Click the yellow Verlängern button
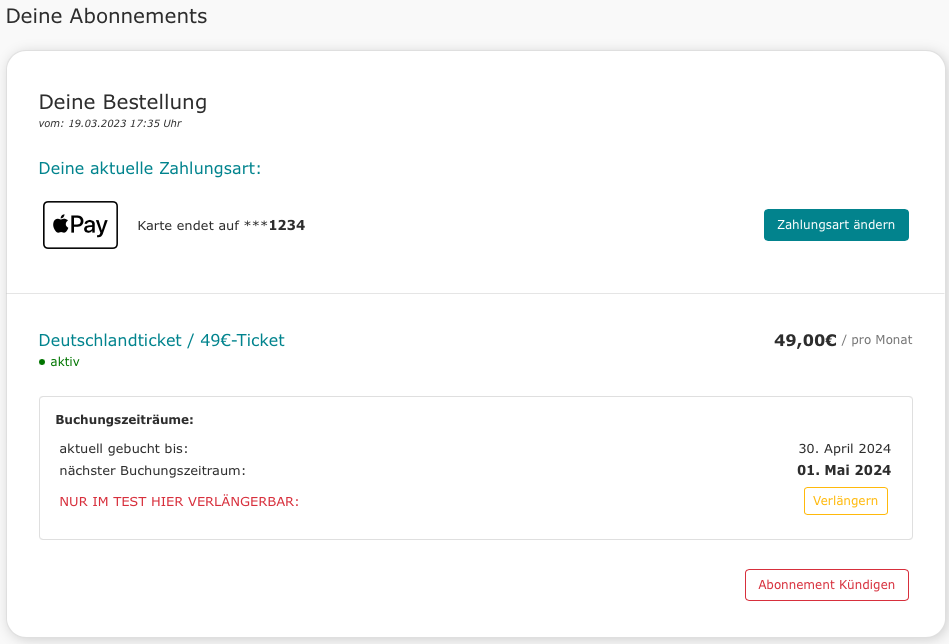Image resolution: width=949 pixels, height=644 pixels. click(846, 501)
